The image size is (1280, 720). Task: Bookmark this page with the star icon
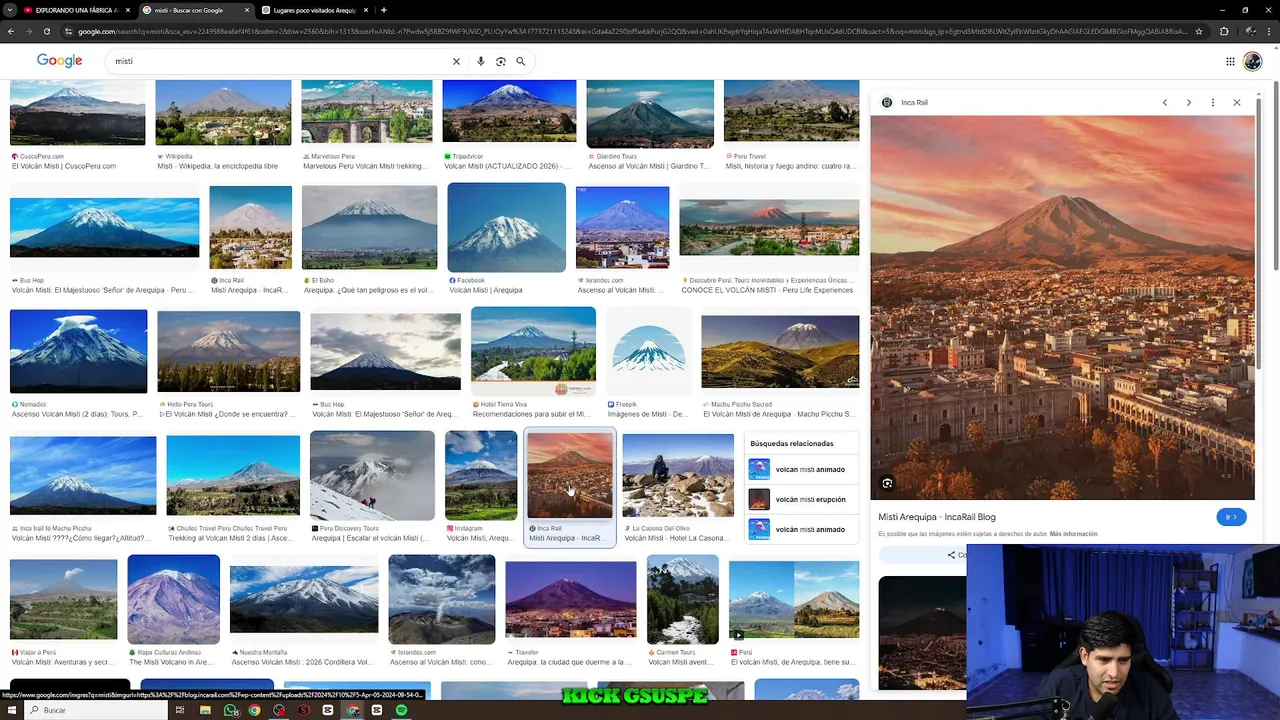[x=1198, y=31]
